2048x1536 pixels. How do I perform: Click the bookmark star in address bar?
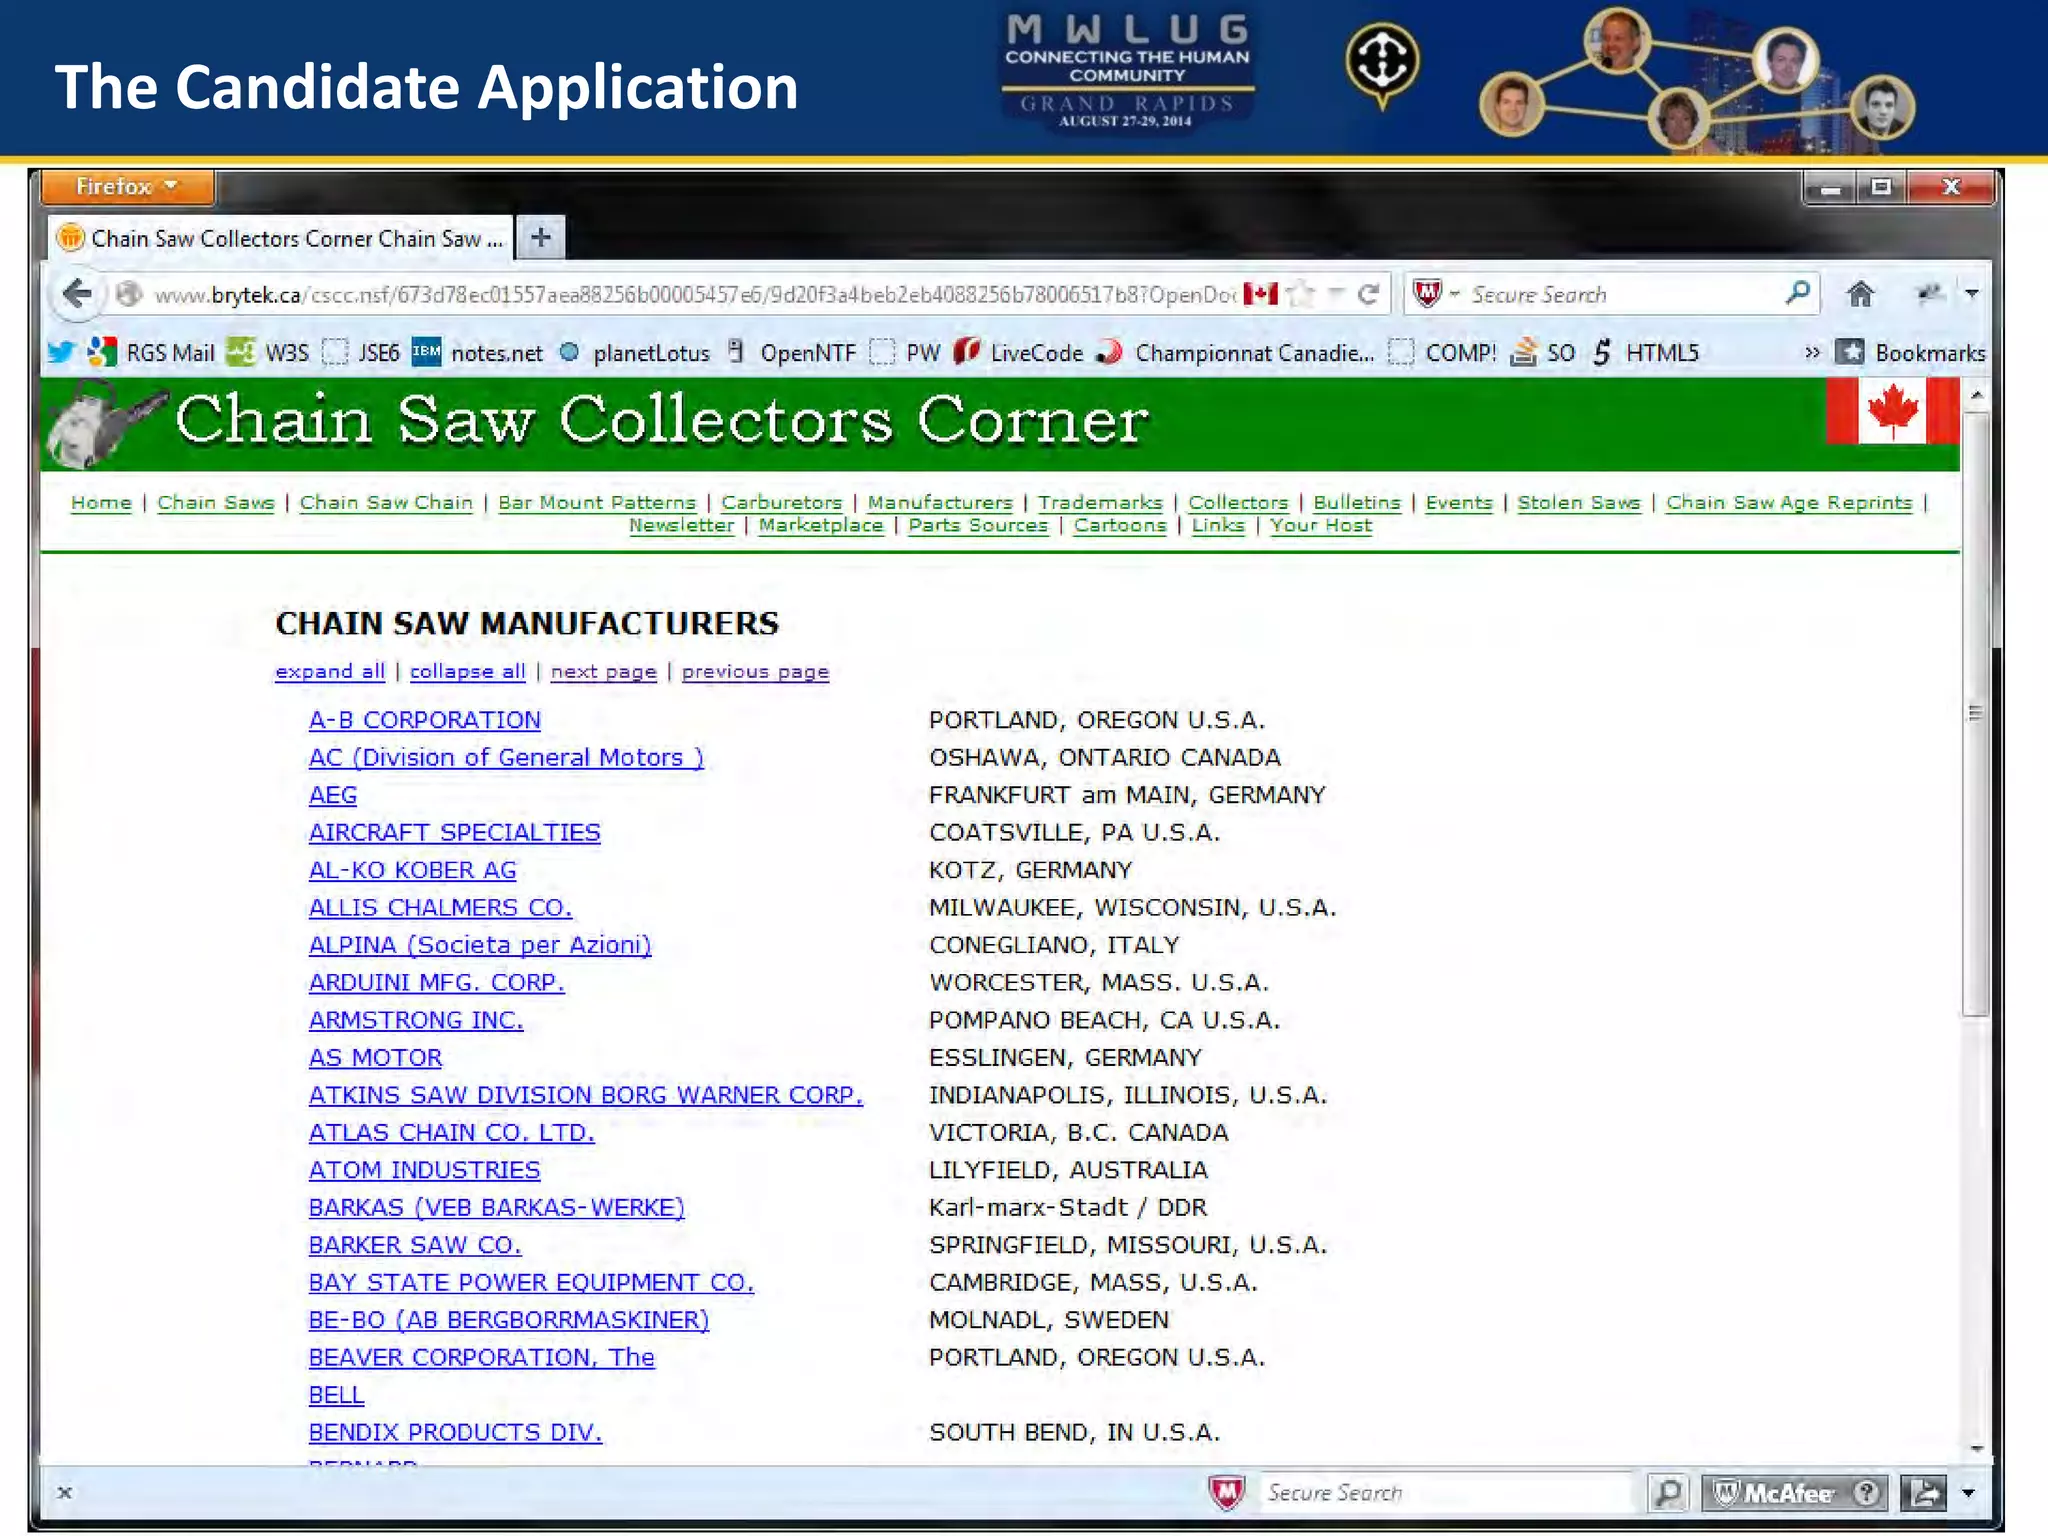click(x=1301, y=294)
